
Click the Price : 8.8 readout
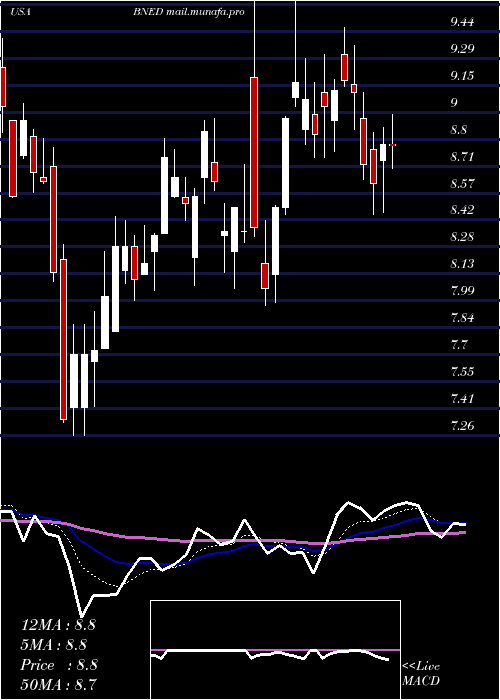click(x=59, y=665)
